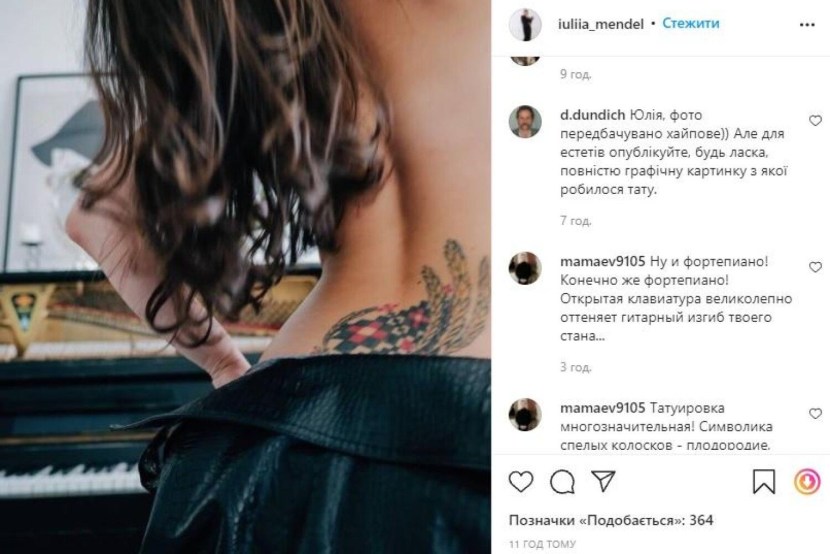Like the post with the heart icon
The width and height of the screenshot is (830, 554).
tap(521, 482)
